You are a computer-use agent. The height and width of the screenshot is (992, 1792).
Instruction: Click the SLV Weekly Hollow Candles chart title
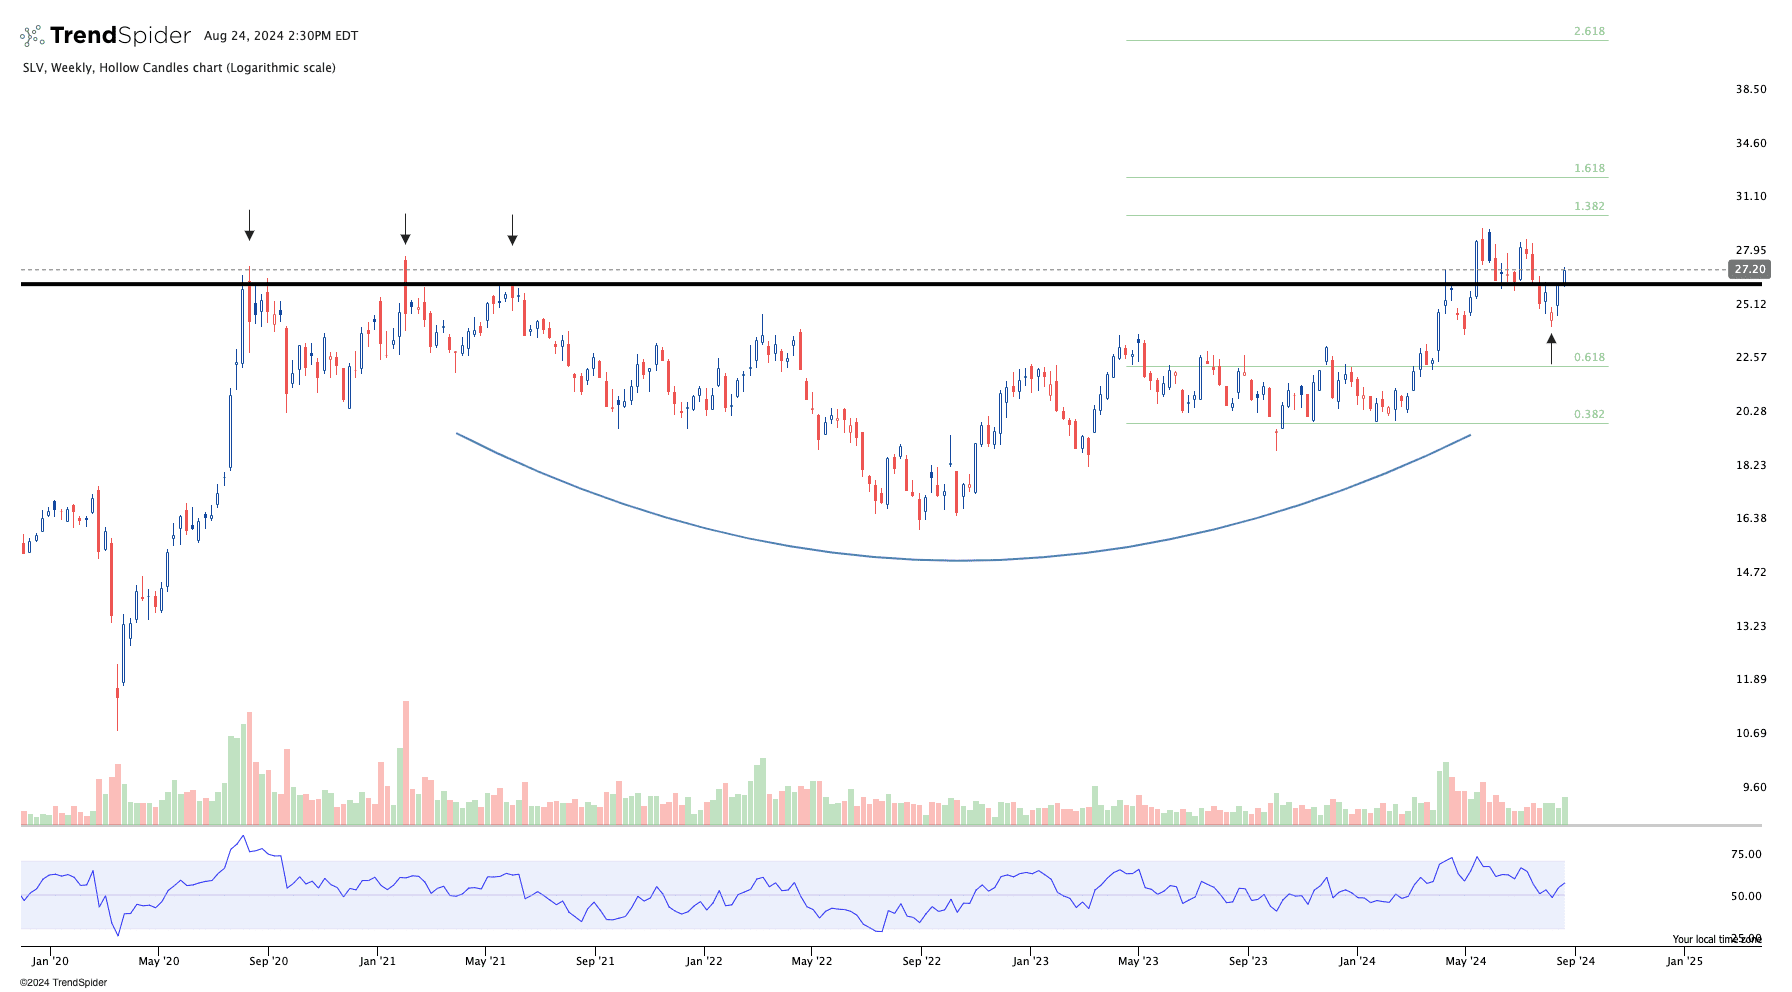(x=179, y=68)
